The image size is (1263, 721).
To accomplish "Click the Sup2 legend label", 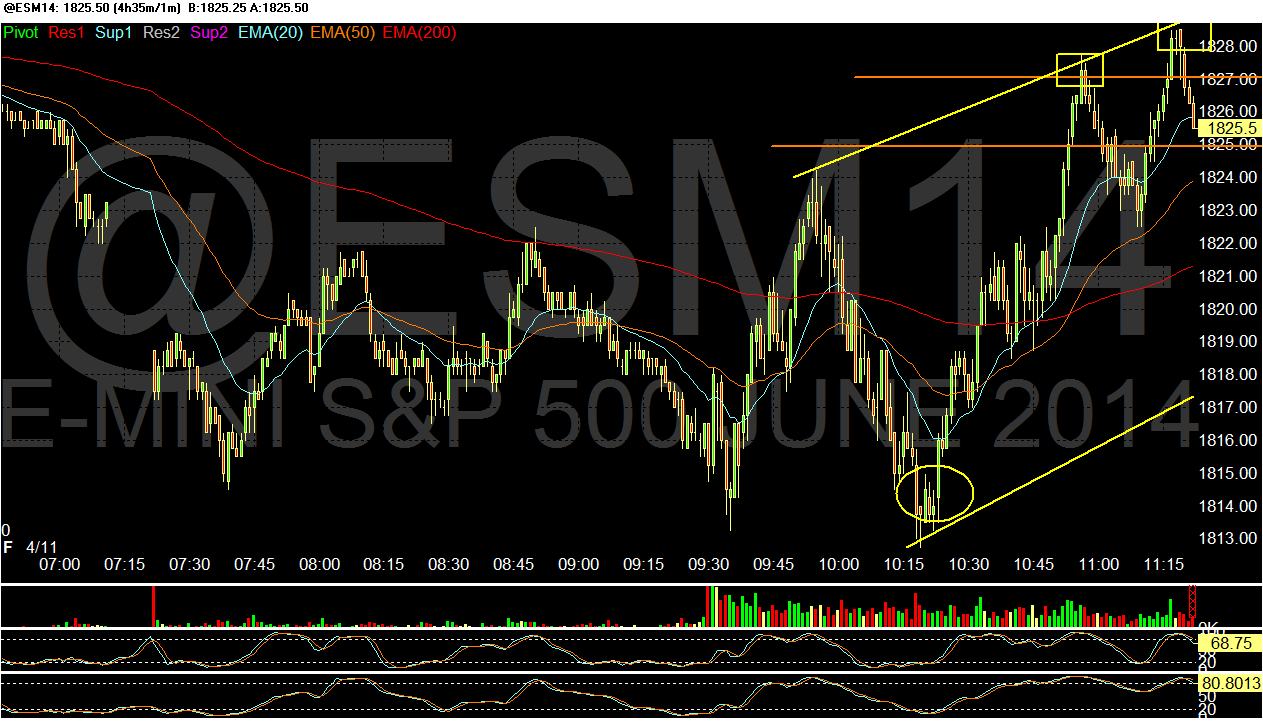I will click(209, 32).
